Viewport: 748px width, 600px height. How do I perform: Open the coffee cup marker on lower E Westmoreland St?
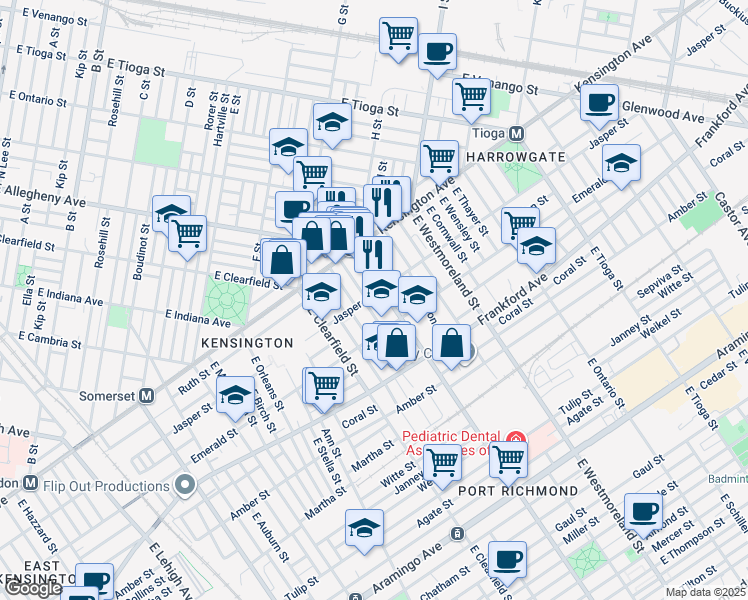click(x=644, y=512)
